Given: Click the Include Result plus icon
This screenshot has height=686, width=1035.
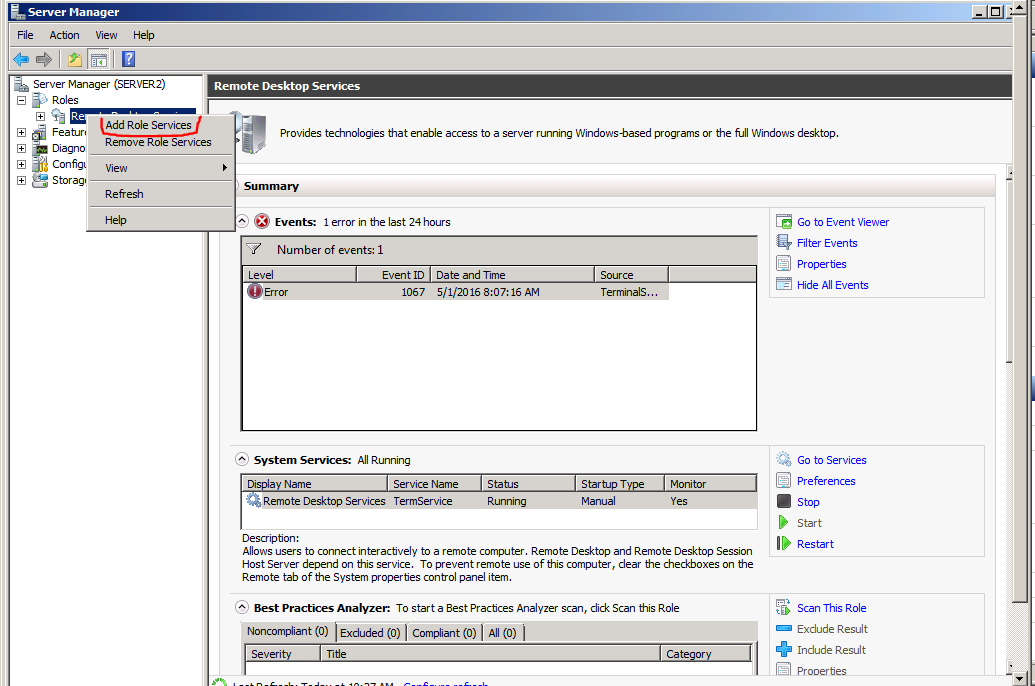Looking at the screenshot, I should click(x=784, y=650).
